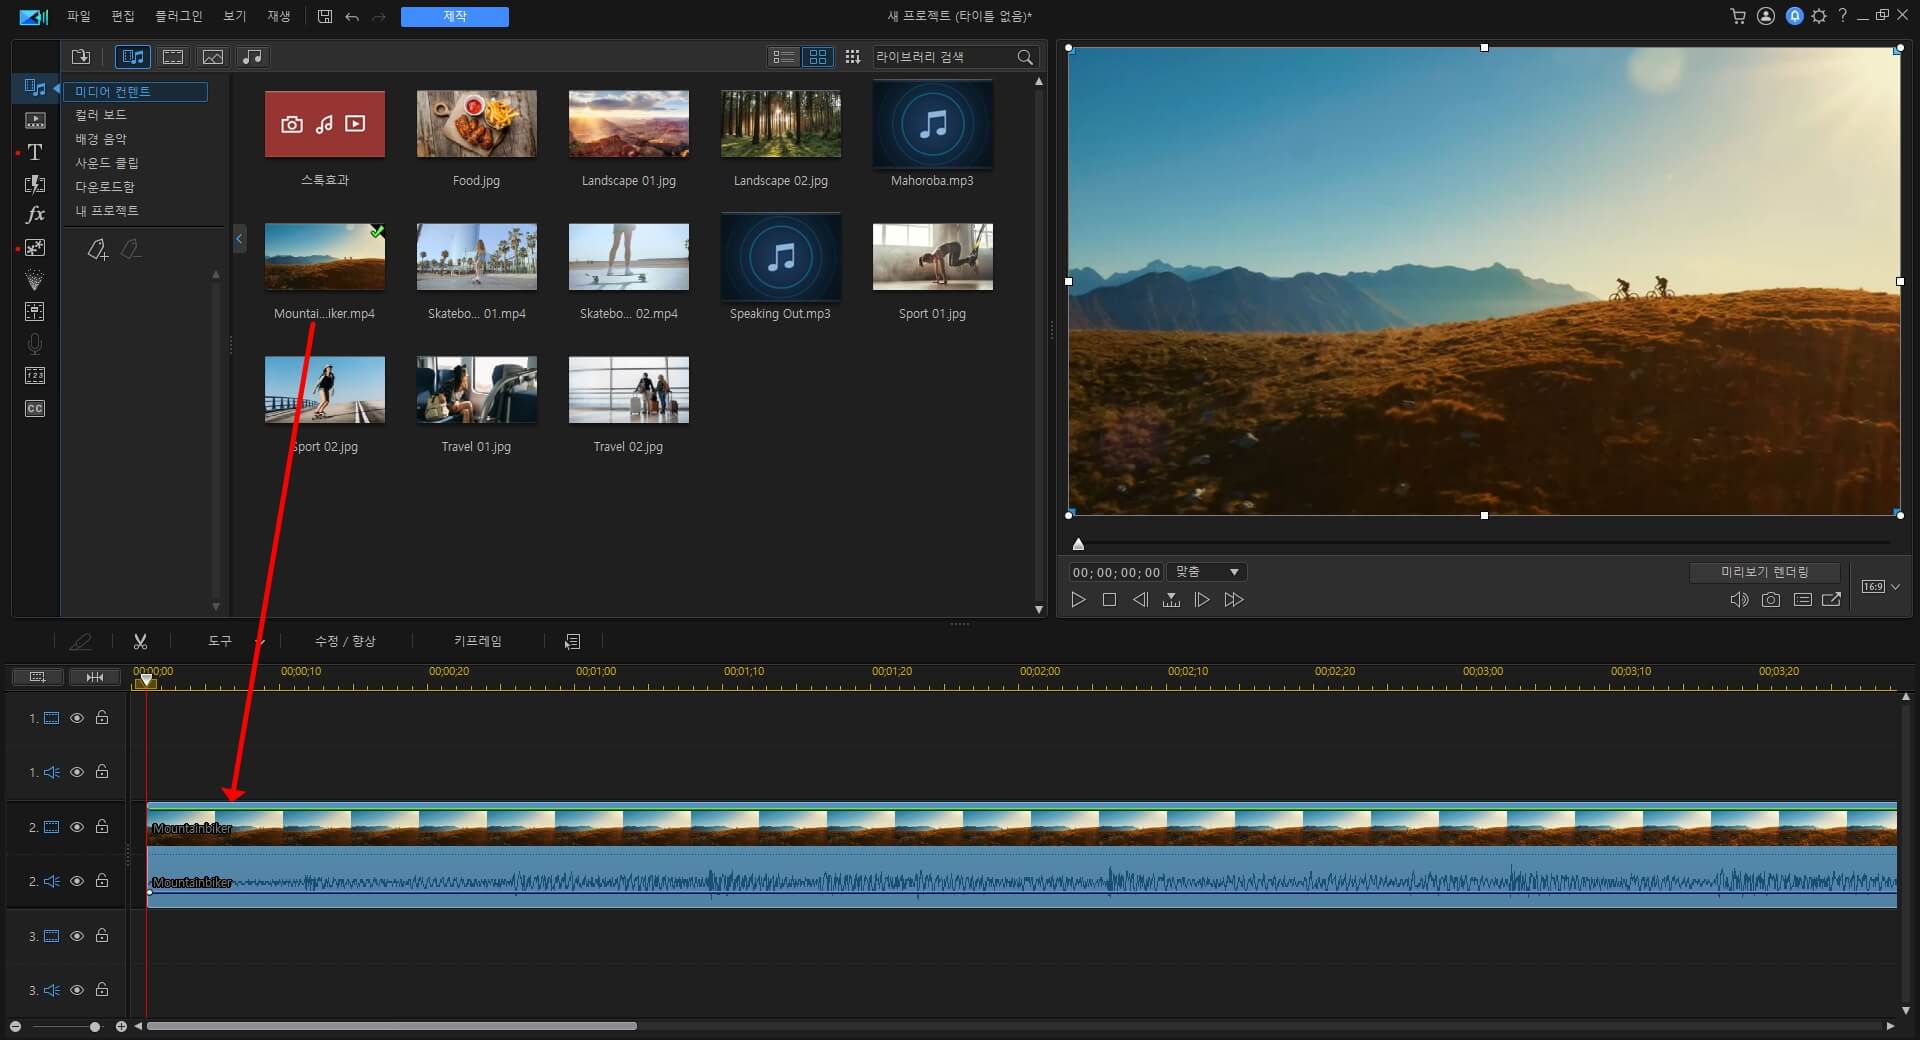Fast forward the preview
The height and width of the screenshot is (1040, 1920).
point(1234,600)
